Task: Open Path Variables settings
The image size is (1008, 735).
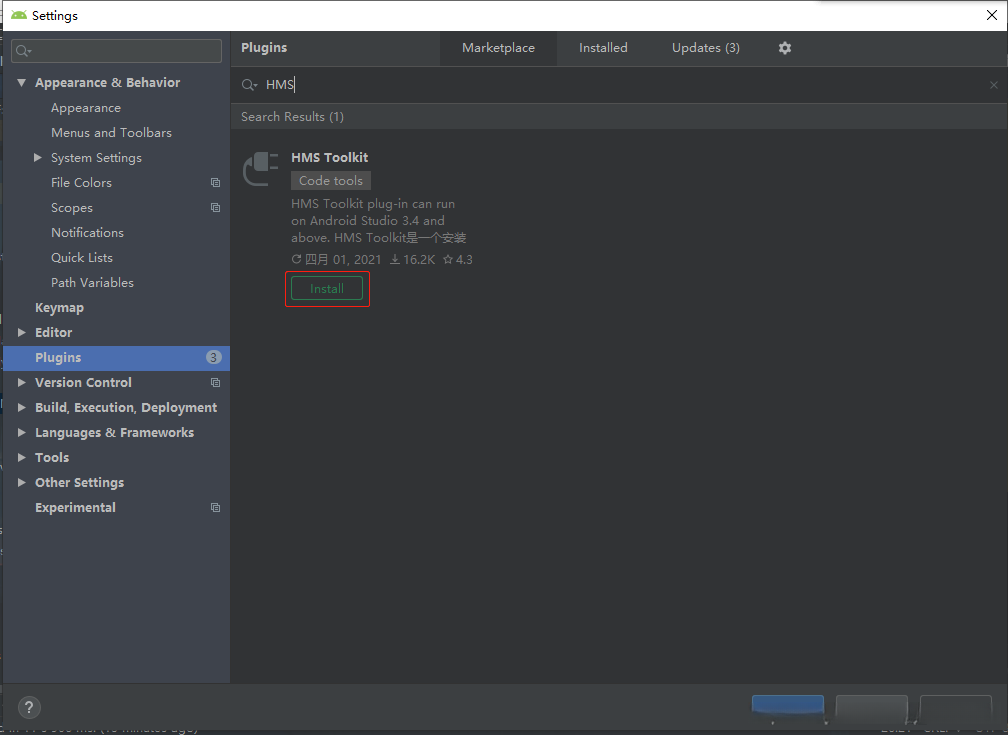Action: coord(92,283)
